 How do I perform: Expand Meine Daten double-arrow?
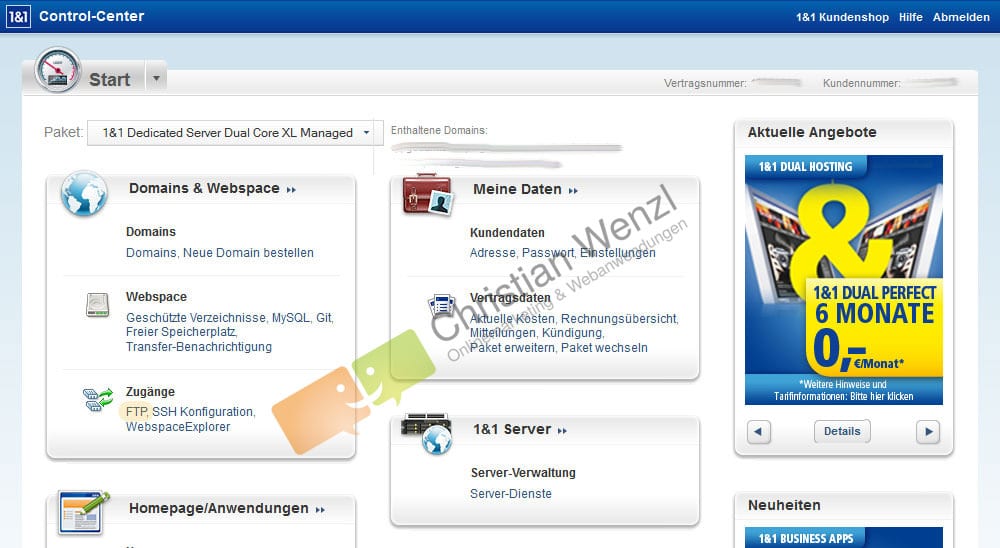point(573,191)
